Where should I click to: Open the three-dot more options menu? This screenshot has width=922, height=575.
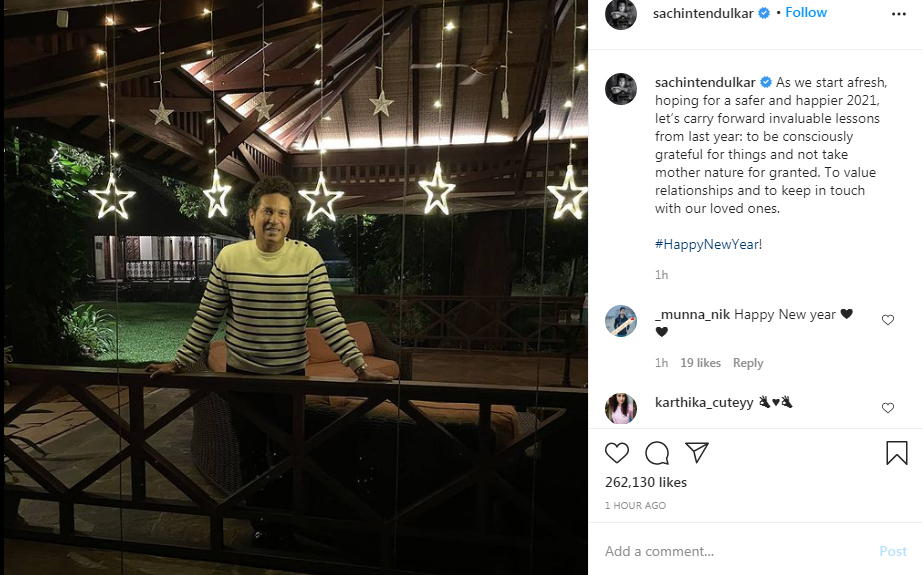pyautogui.click(x=897, y=13)
